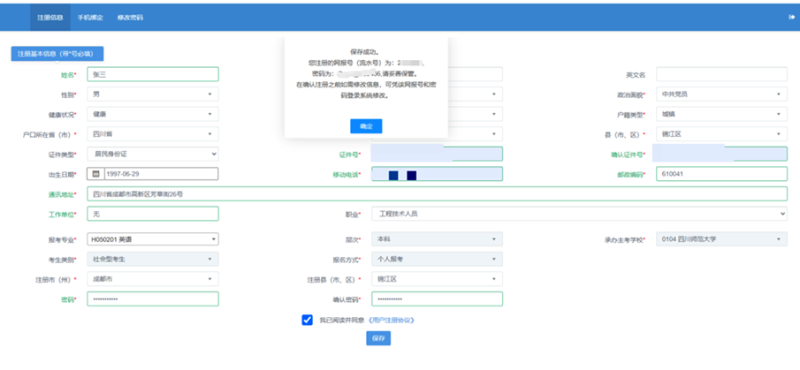800x370 pixels.
Task: Click the logout icon in the top bar
Action: [x=791, y=17]
